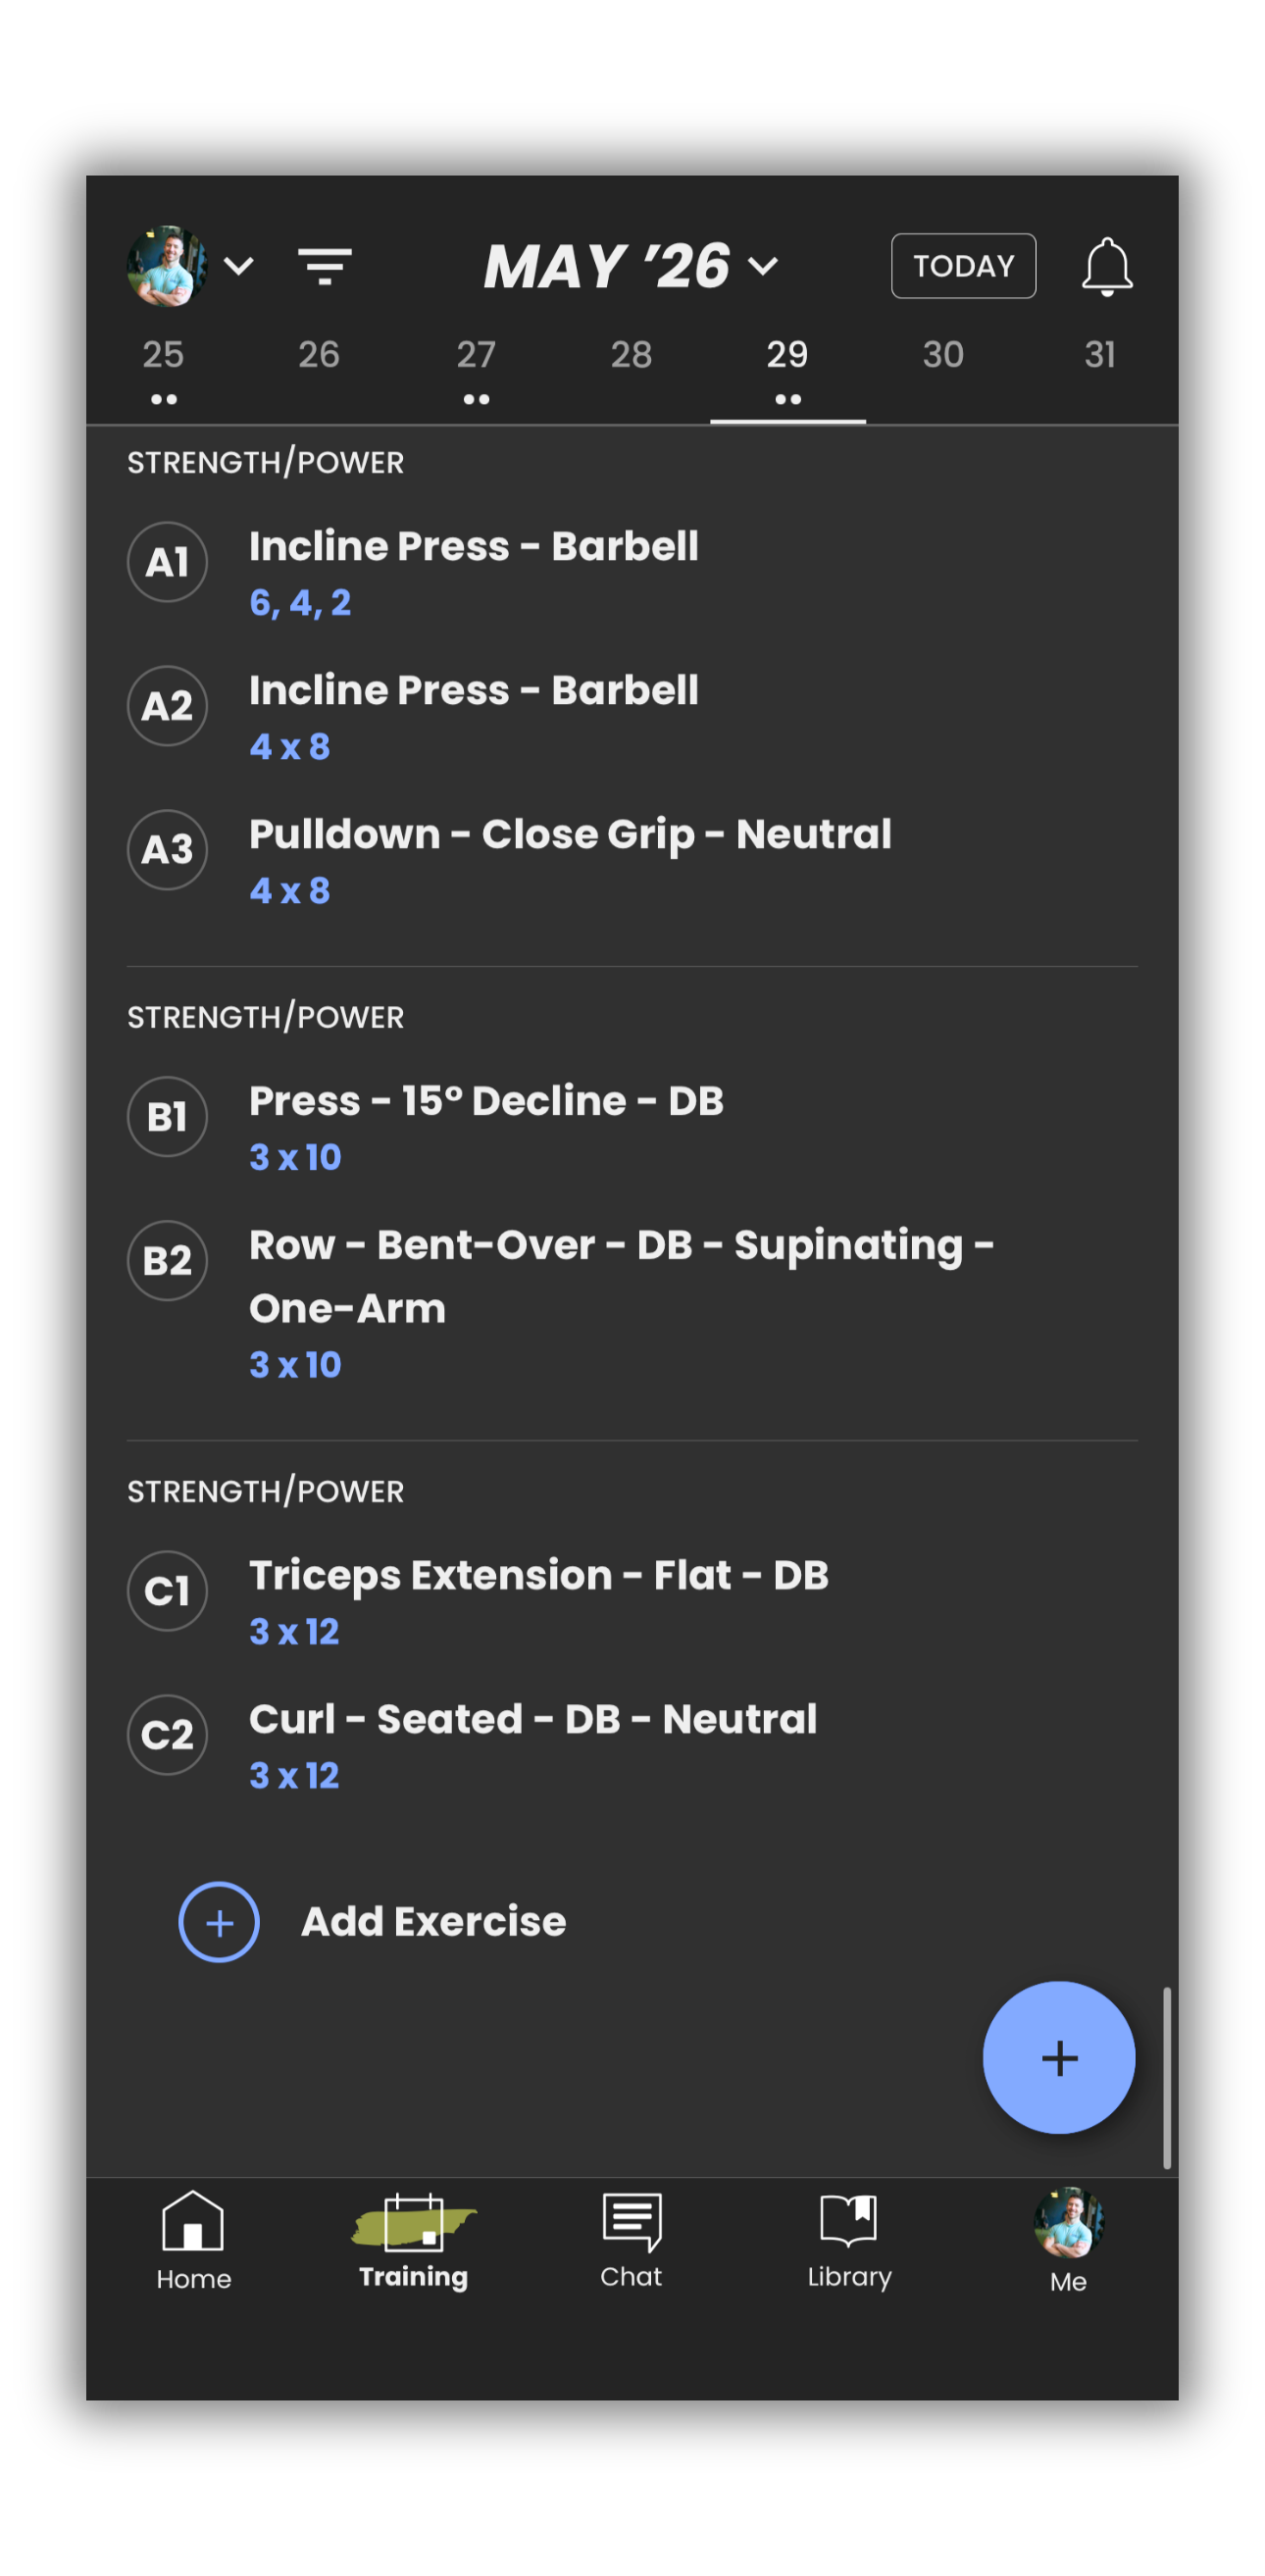Select the A1 exercise circle marker

(167, 562)
